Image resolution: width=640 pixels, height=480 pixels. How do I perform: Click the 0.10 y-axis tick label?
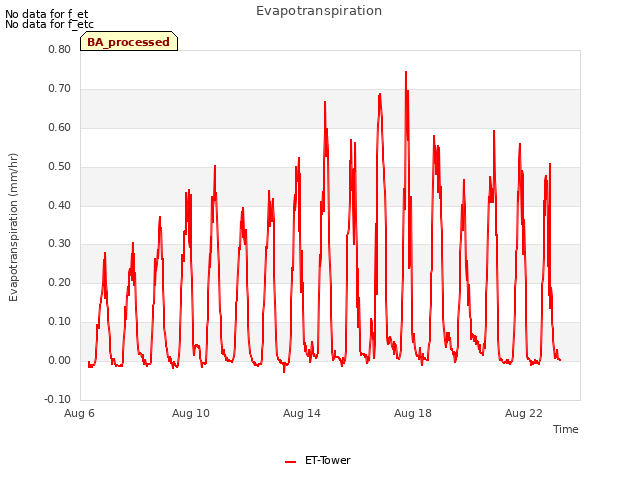59,321
